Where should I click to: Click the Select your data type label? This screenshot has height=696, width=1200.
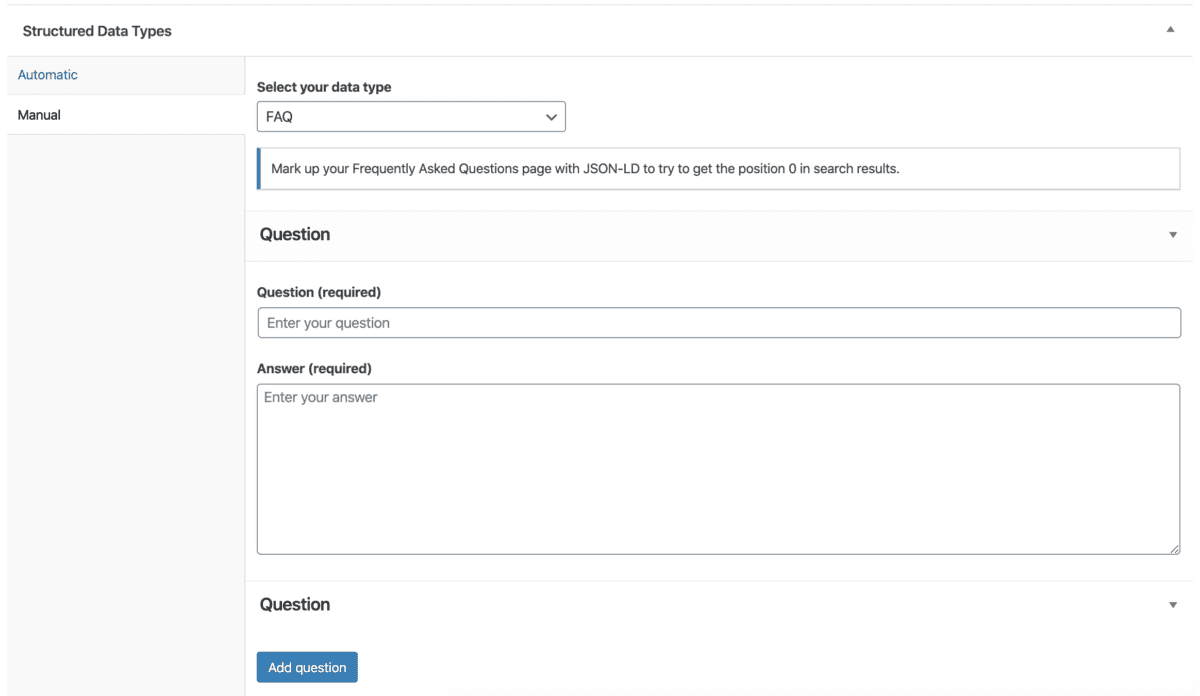324,87
